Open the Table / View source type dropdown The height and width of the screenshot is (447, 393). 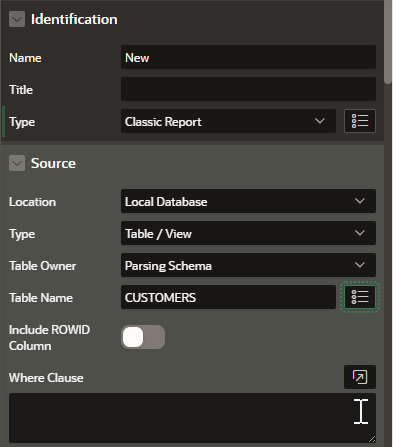click(x=248, y=233)
